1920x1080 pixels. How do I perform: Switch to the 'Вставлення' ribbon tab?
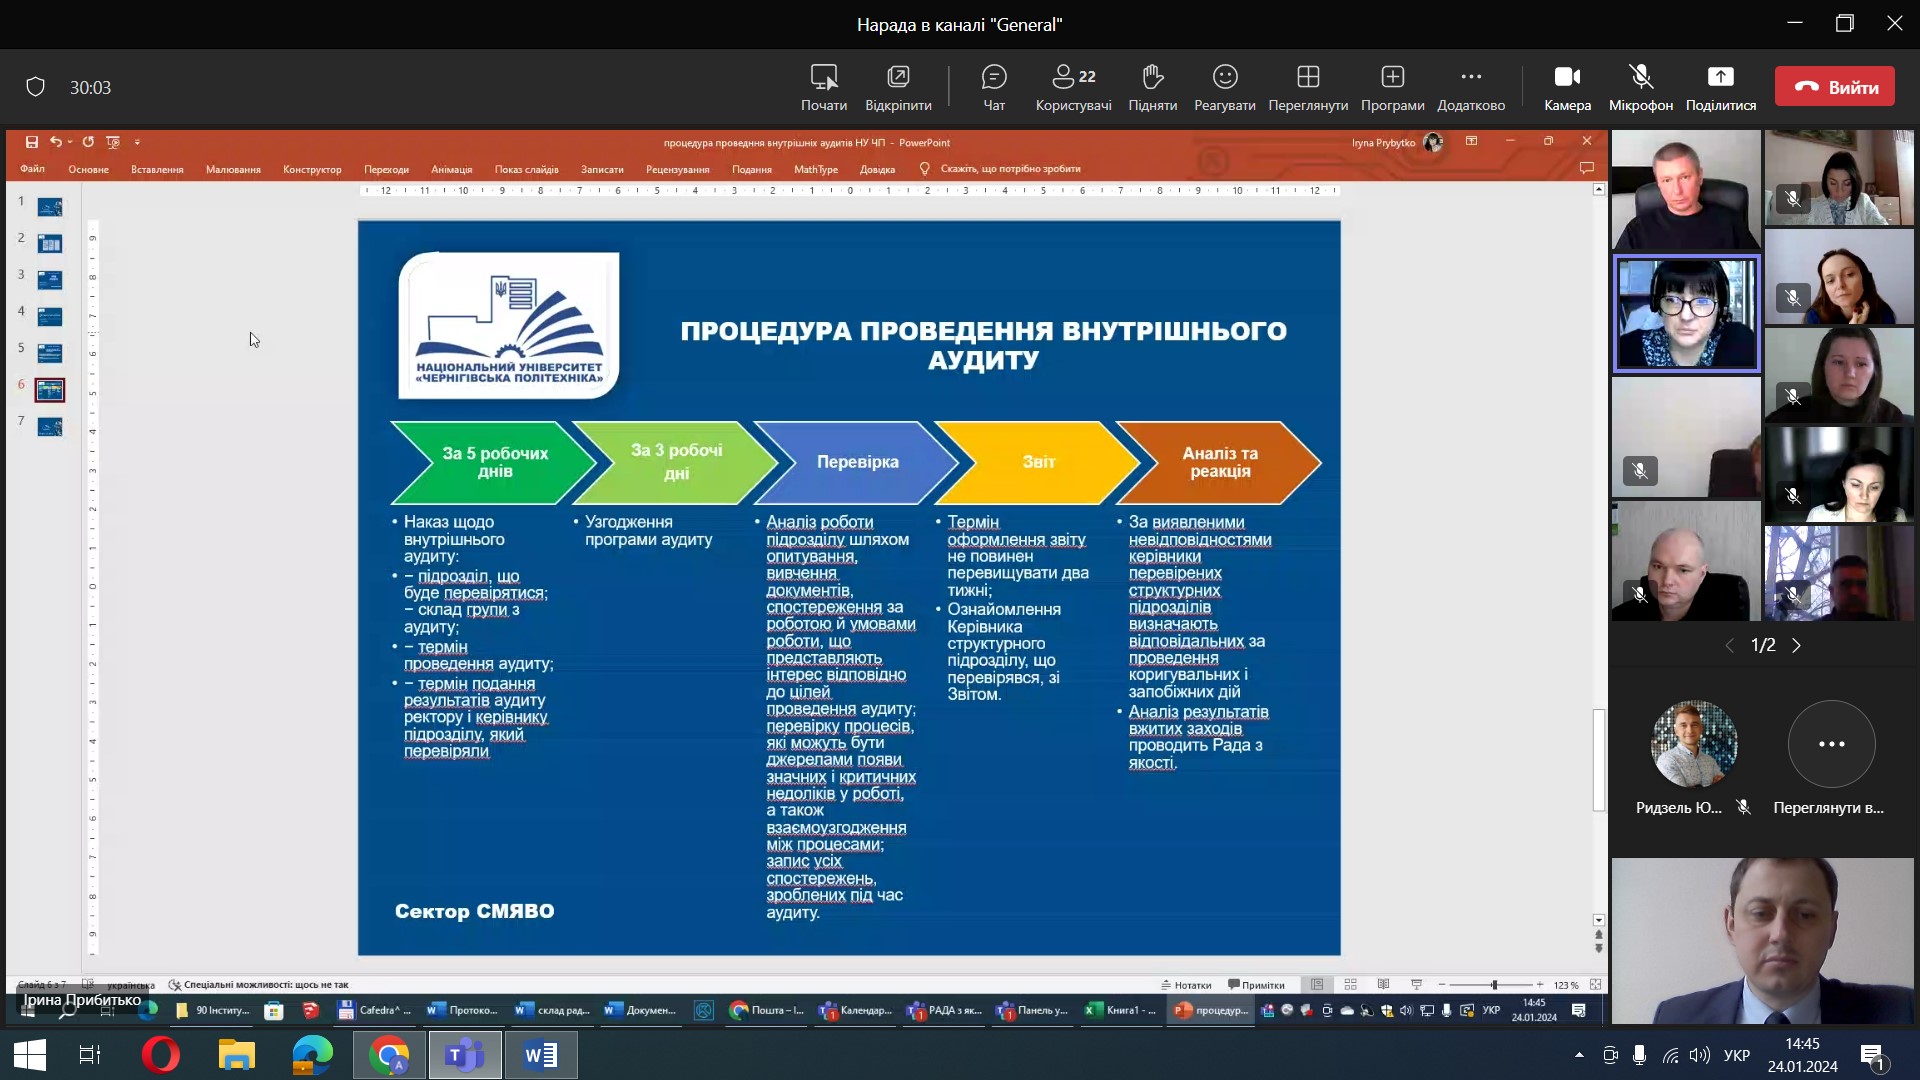pos(157,169)
